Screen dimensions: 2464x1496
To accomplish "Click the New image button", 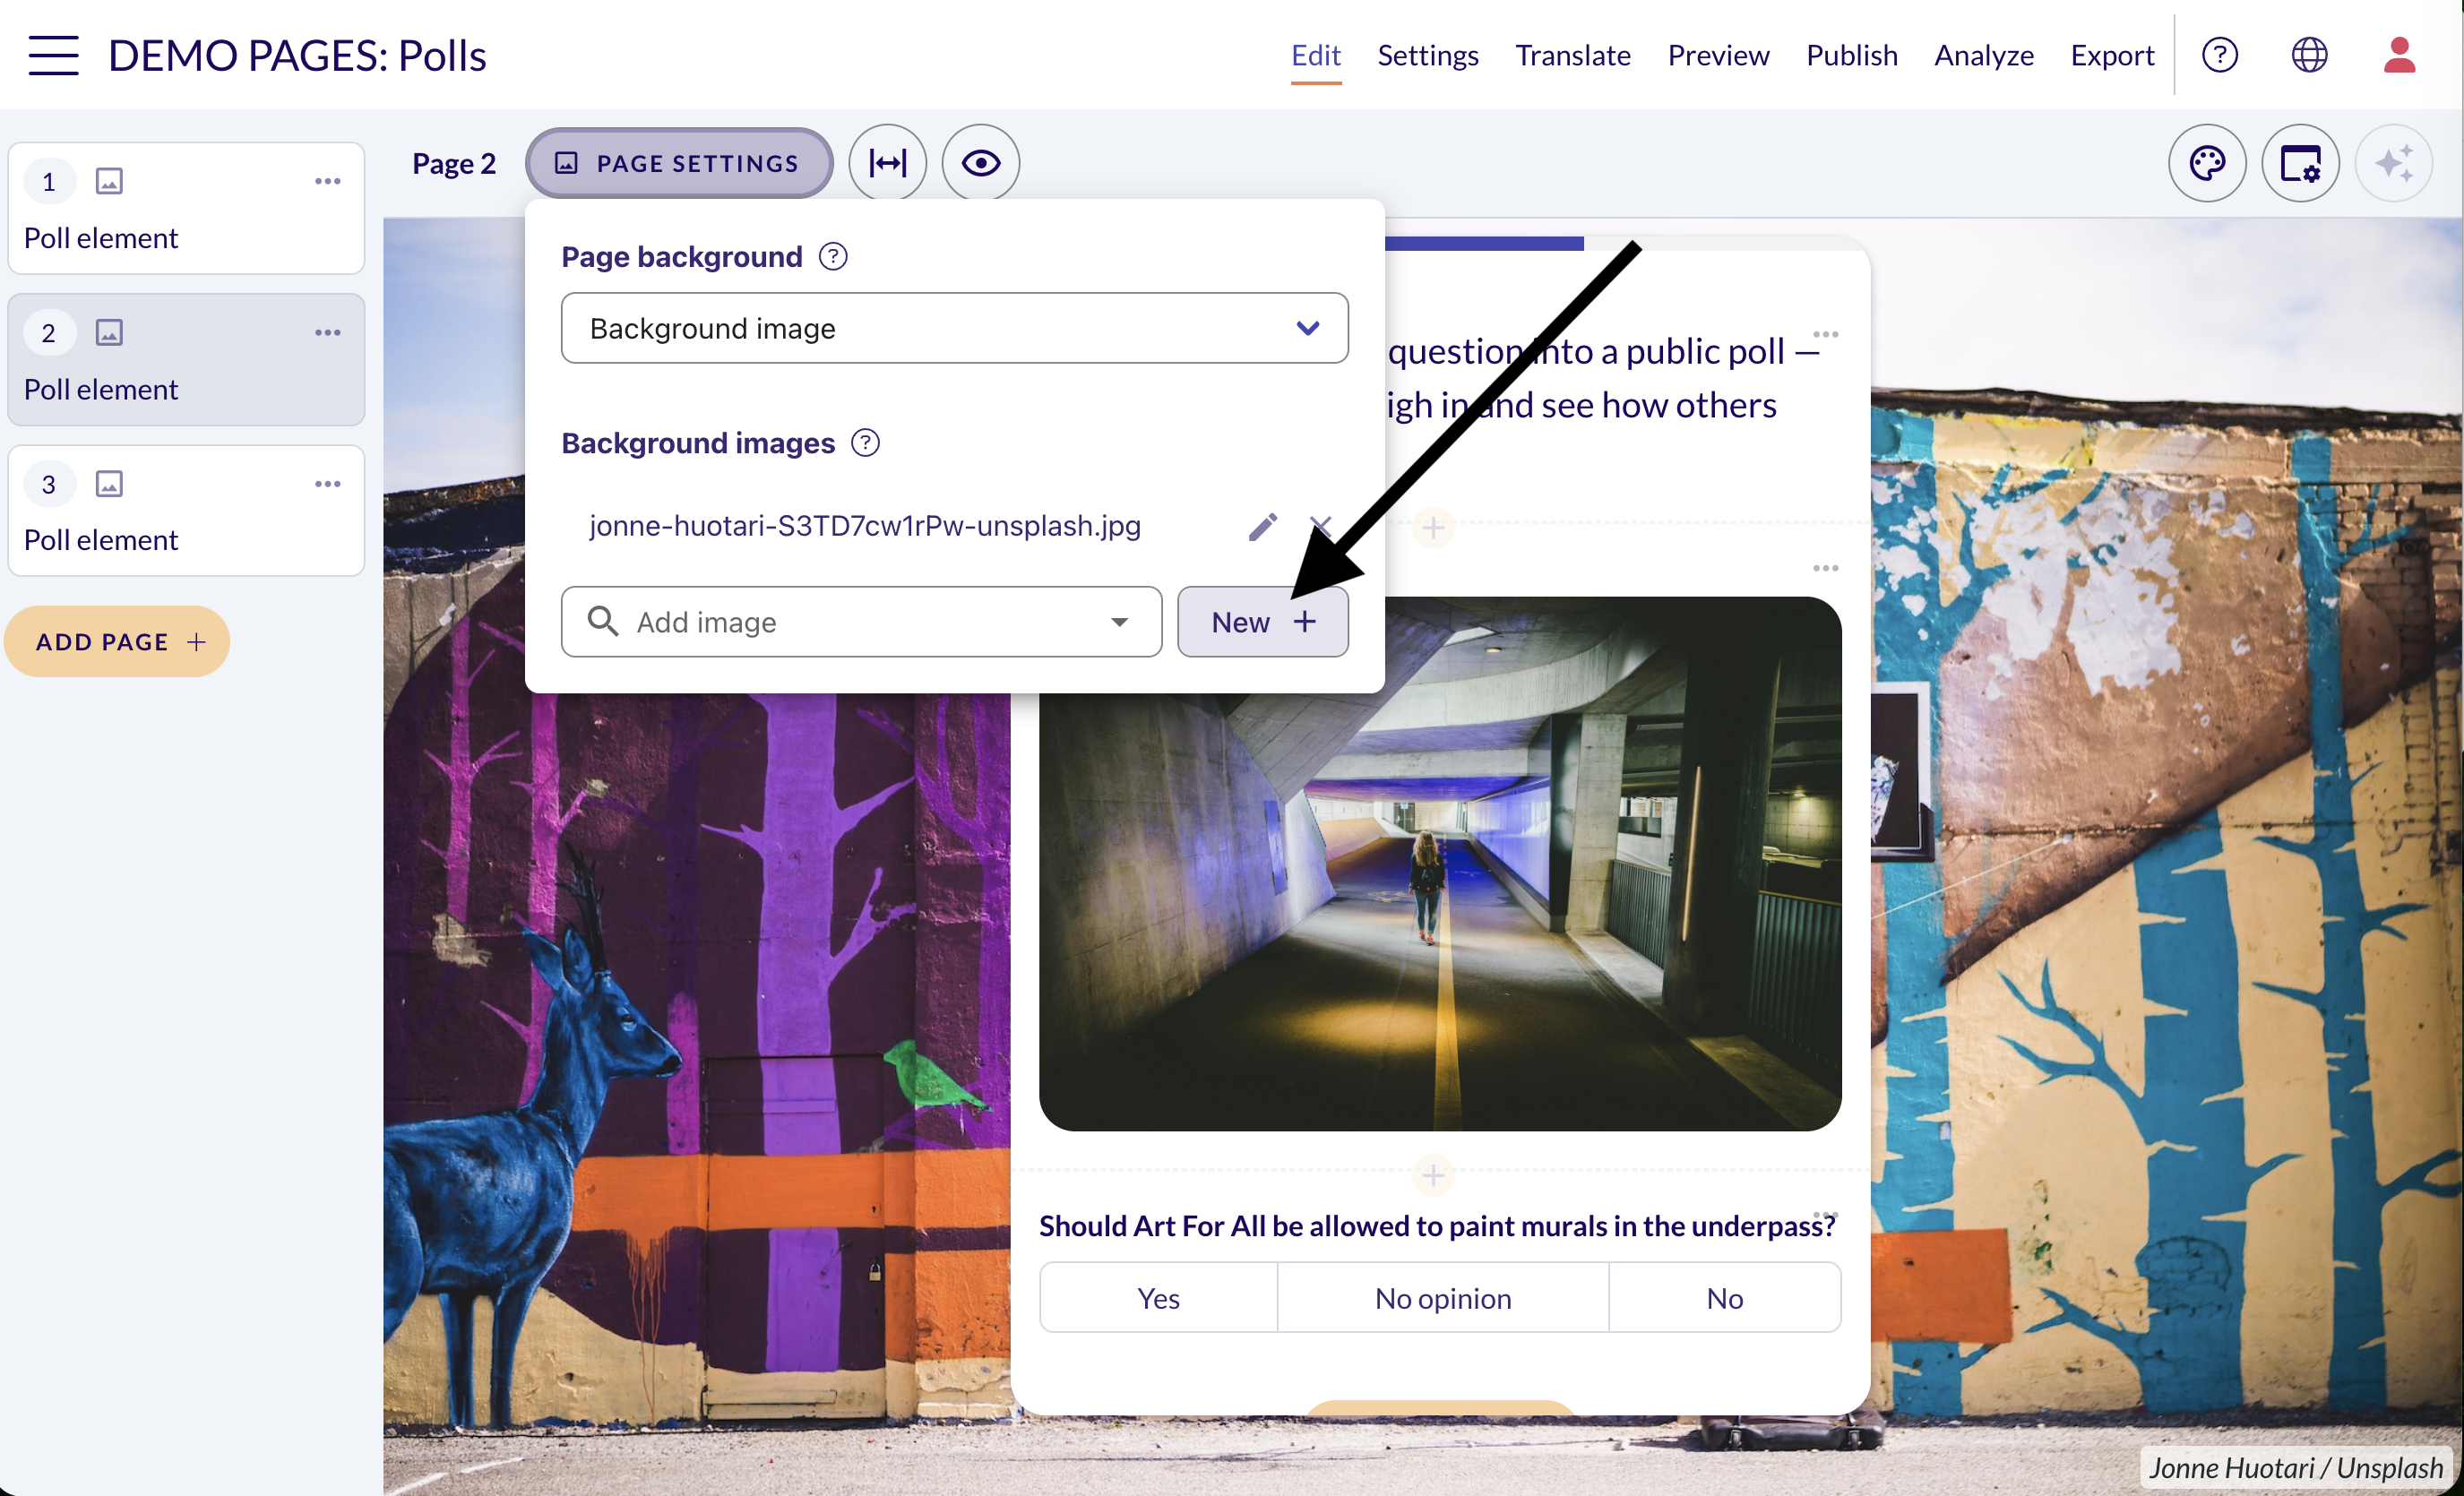I will pyautogui.click(x=1262, y=622).
